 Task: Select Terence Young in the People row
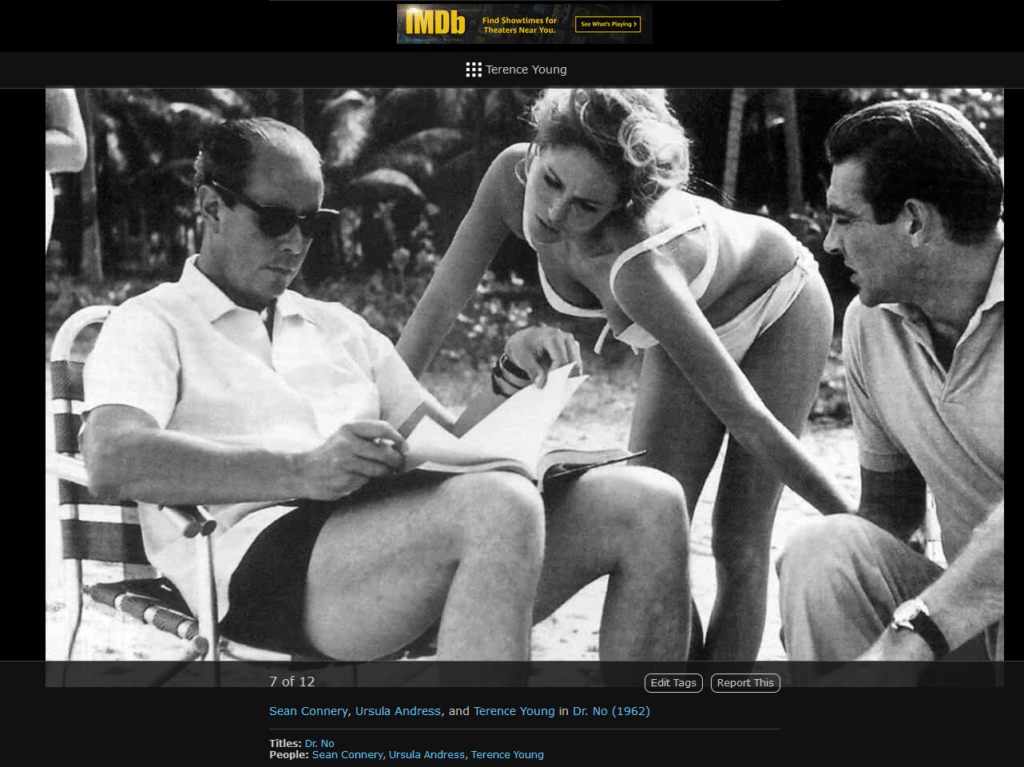(x=507, y=755)
